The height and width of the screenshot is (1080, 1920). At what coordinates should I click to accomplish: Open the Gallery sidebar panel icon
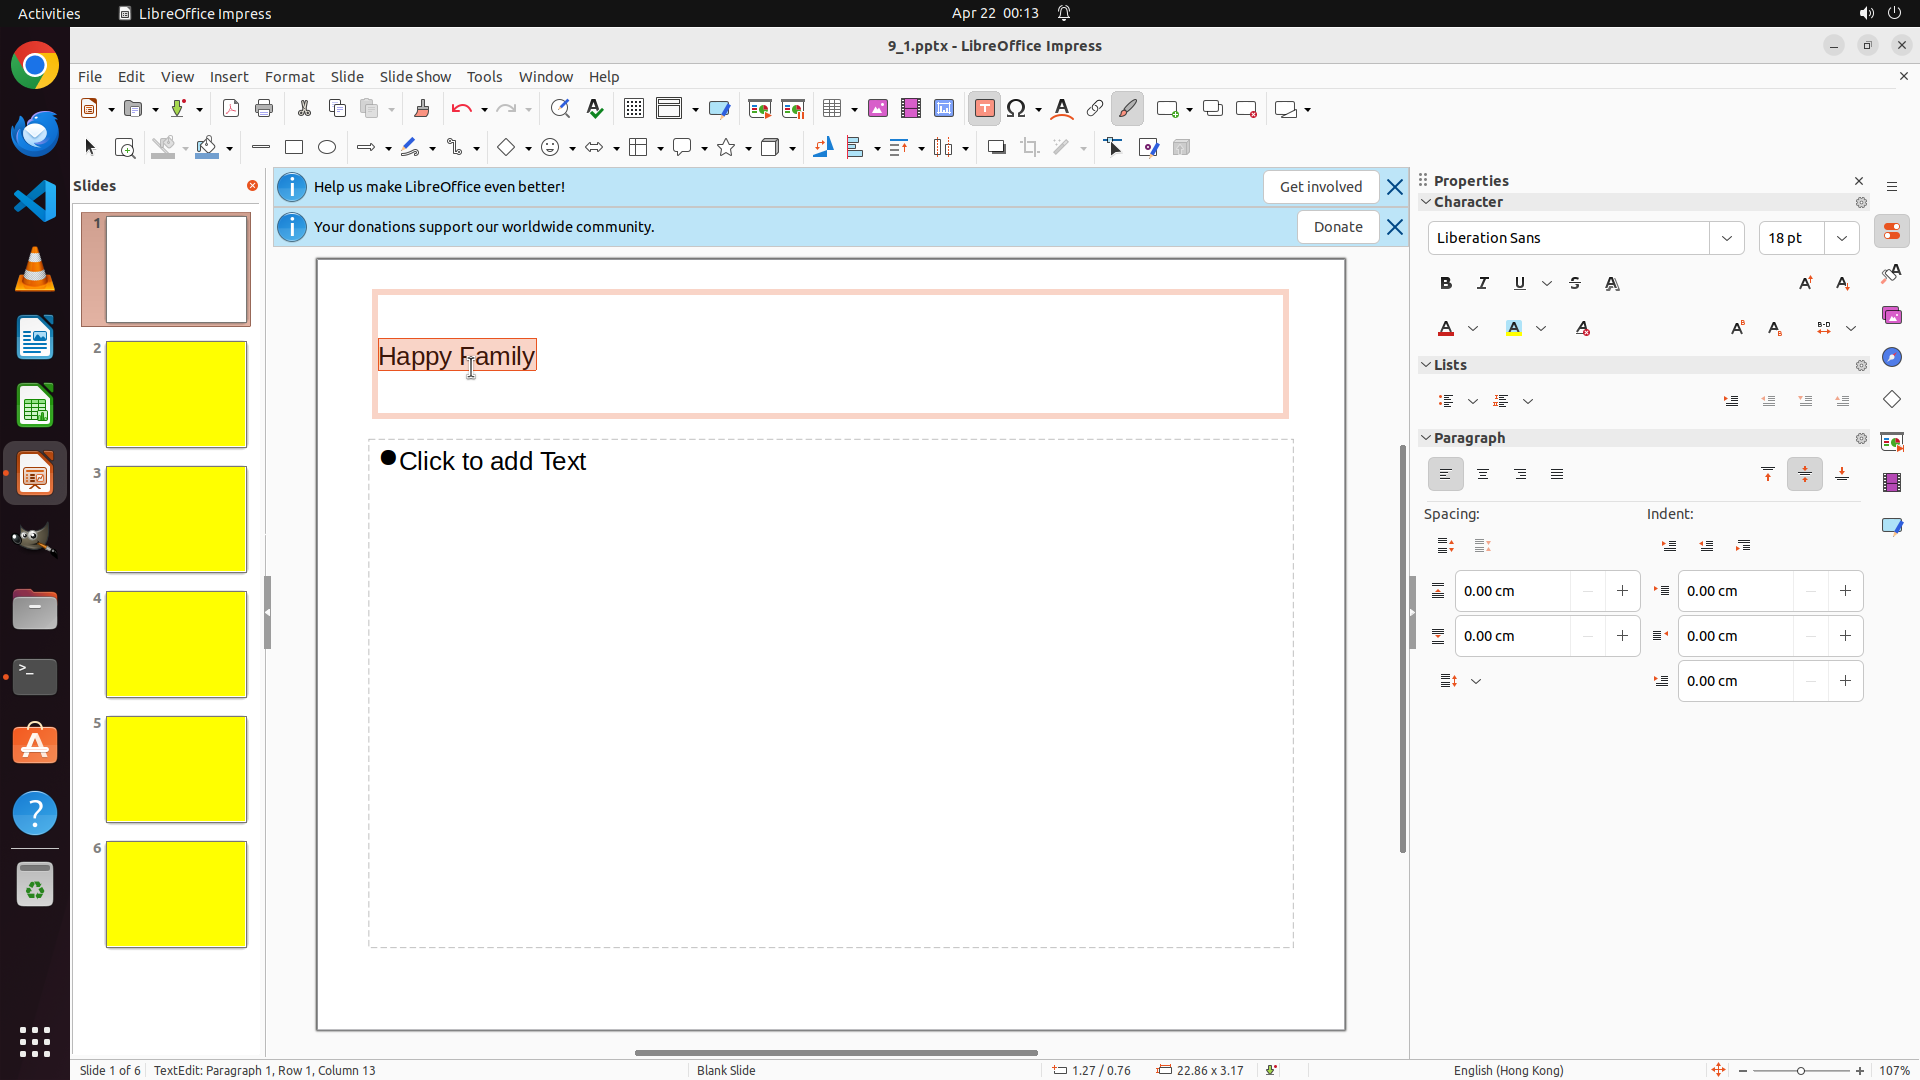tap(1892, 316)
